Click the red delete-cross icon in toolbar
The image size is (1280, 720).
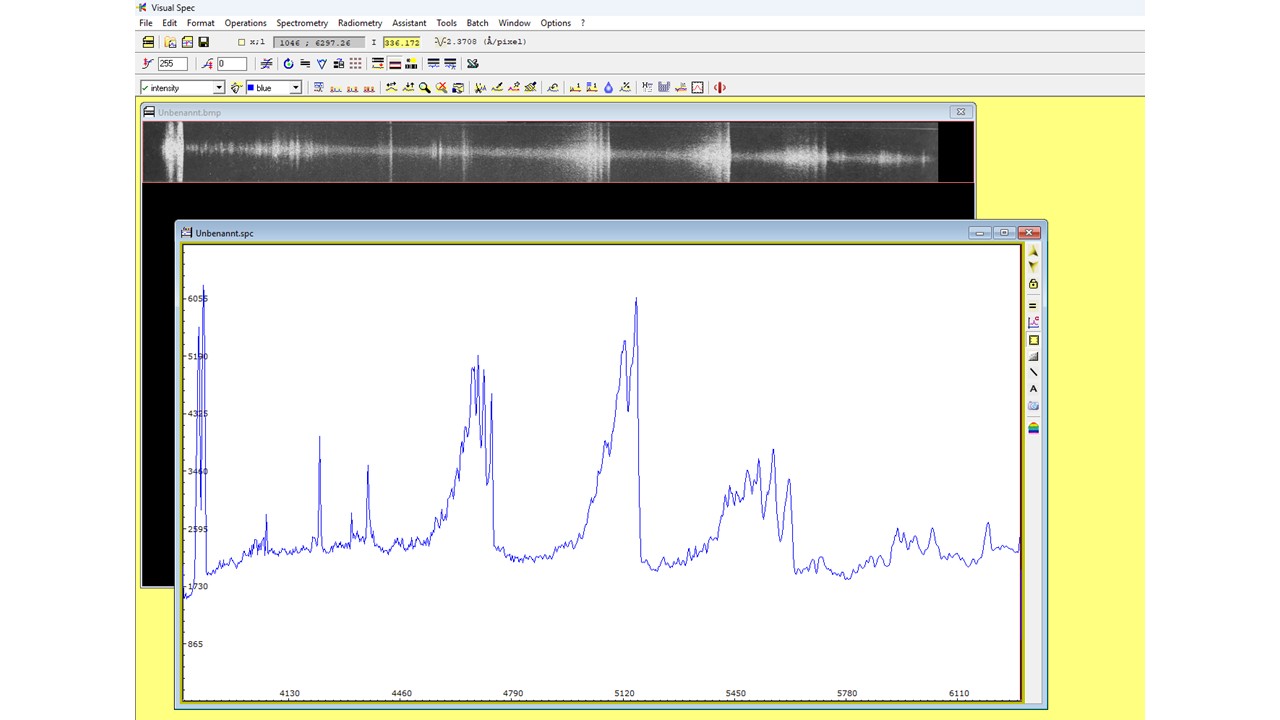(x=441, y=88)
